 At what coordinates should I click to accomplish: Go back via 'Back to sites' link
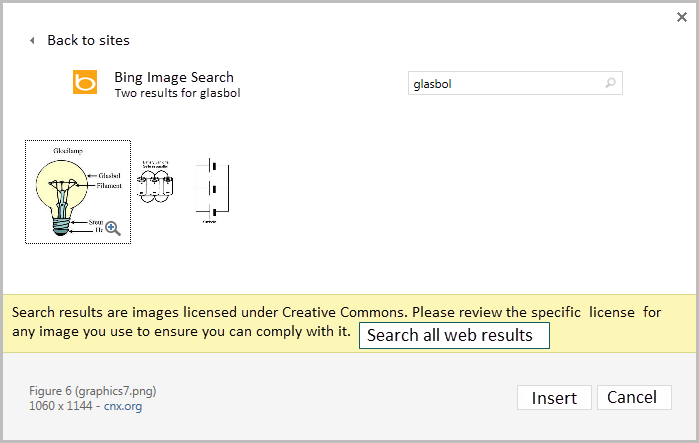coord(88,41)
